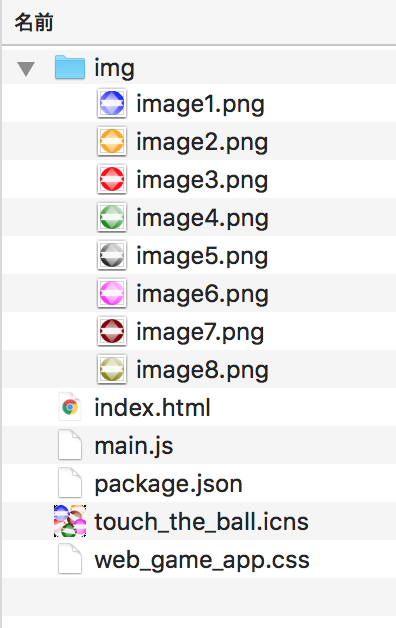
Task: Select the image5.png file name
Action: (202, 256)
